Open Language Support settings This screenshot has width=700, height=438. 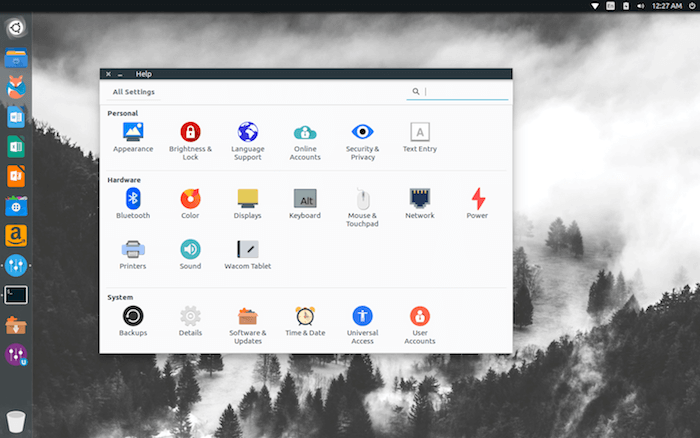[248, 141]
